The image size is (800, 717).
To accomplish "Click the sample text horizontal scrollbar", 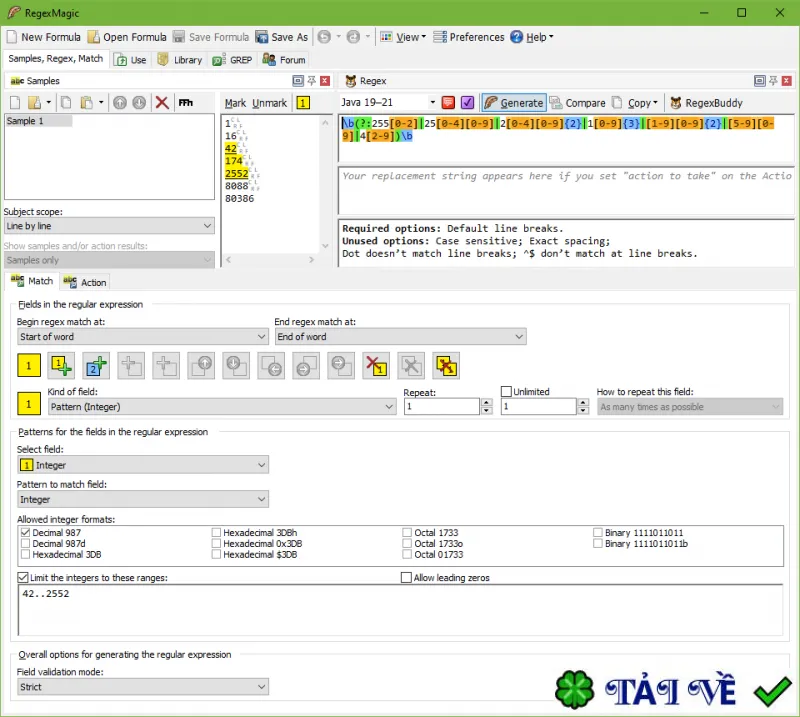I will [270, 260].
